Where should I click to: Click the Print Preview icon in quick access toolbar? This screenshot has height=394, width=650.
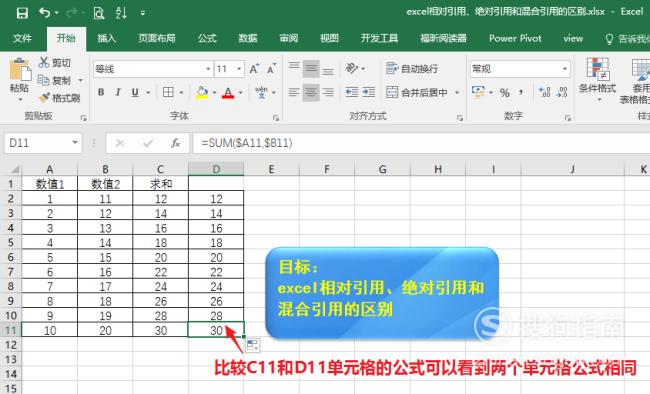99,13
